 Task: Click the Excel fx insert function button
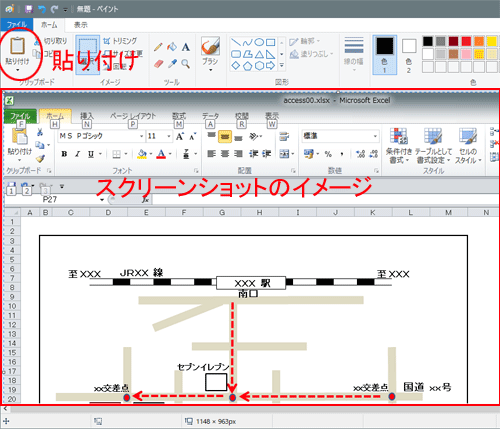point(145,200)
